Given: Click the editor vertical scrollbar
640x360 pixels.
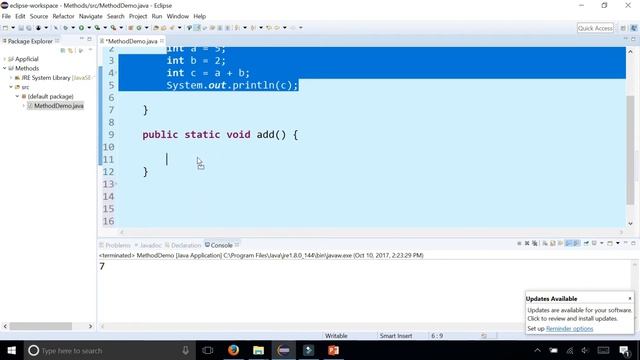Looking at the screenshot, I should 631,149.
